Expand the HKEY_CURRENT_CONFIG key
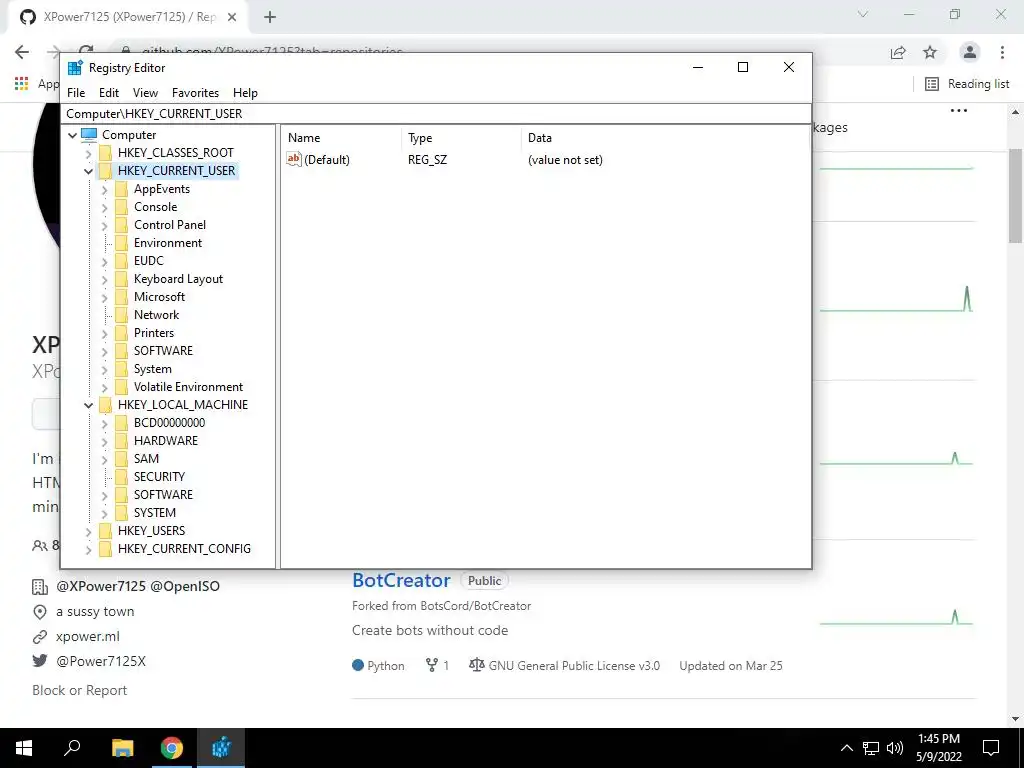 [88, 550]
